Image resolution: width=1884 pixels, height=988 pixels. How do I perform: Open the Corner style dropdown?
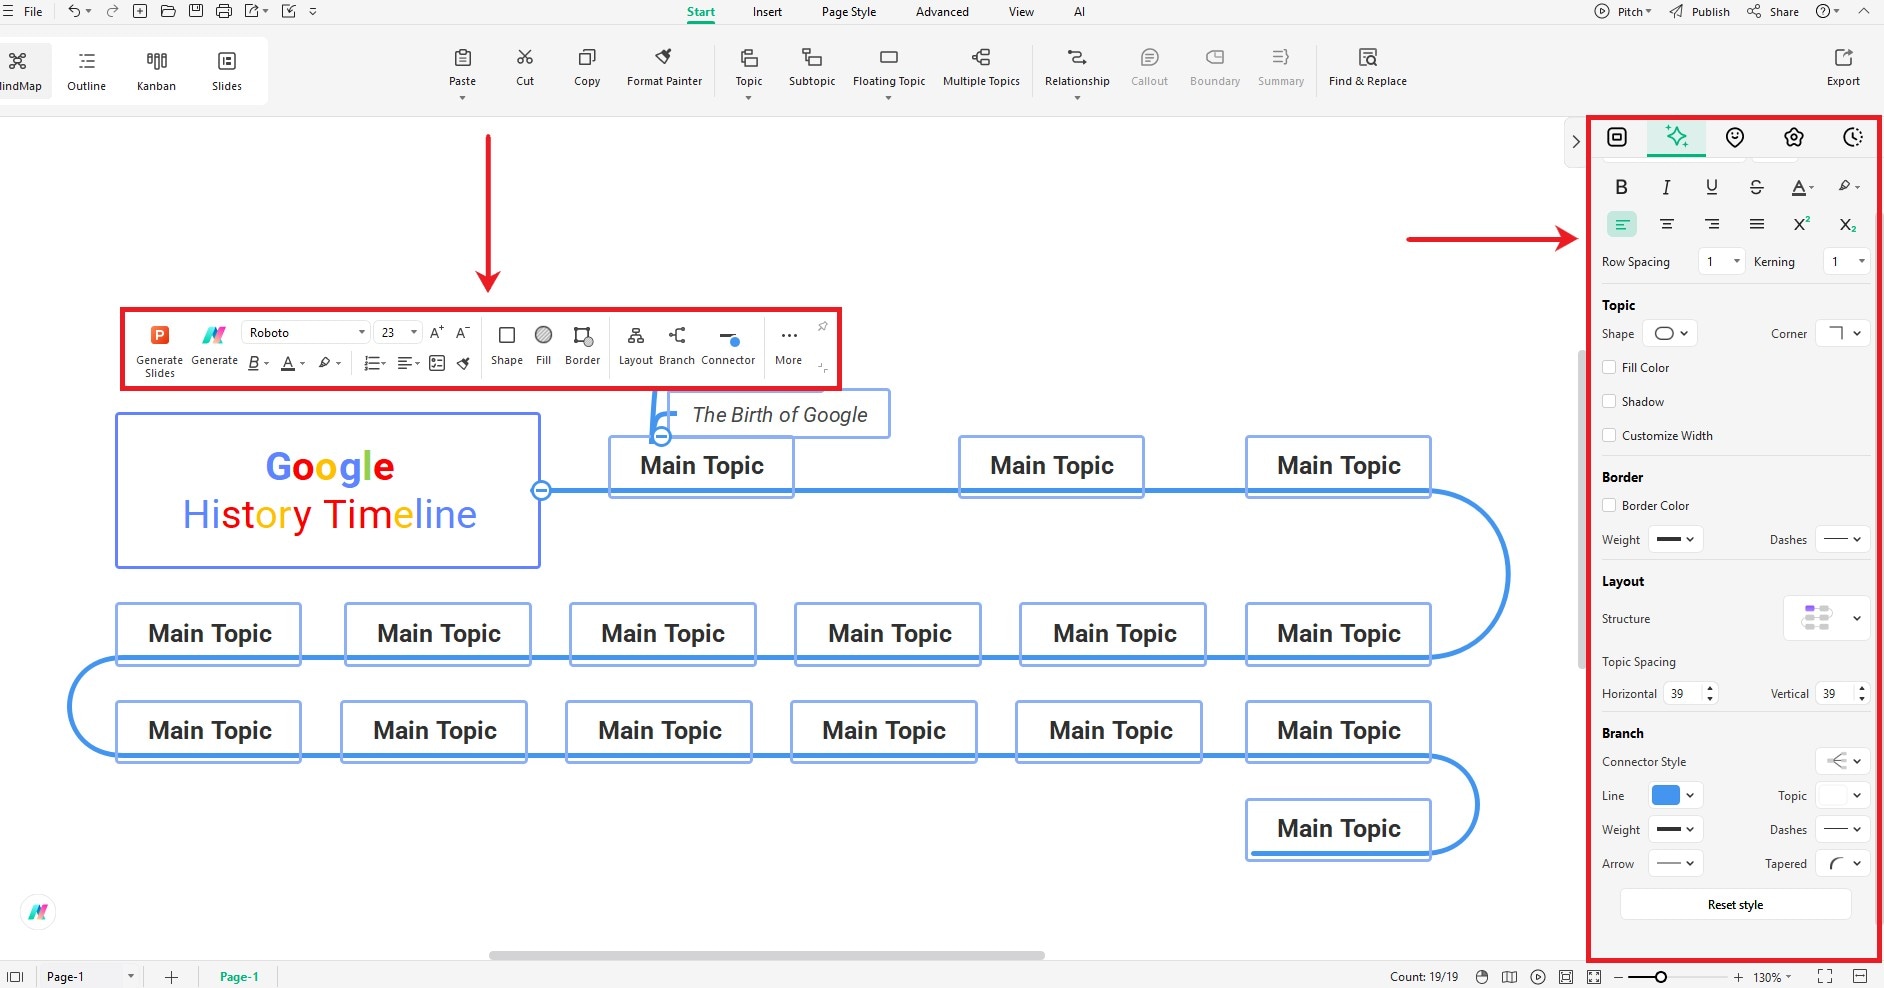point(1842,333)
